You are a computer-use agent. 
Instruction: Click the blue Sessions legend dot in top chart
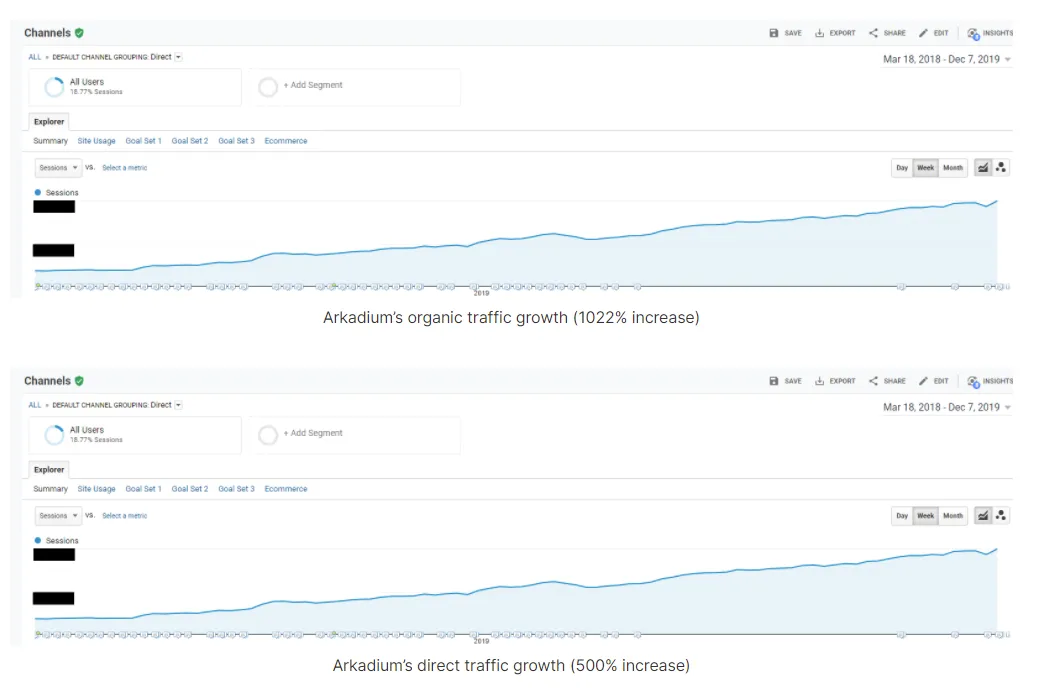[38, 193]
